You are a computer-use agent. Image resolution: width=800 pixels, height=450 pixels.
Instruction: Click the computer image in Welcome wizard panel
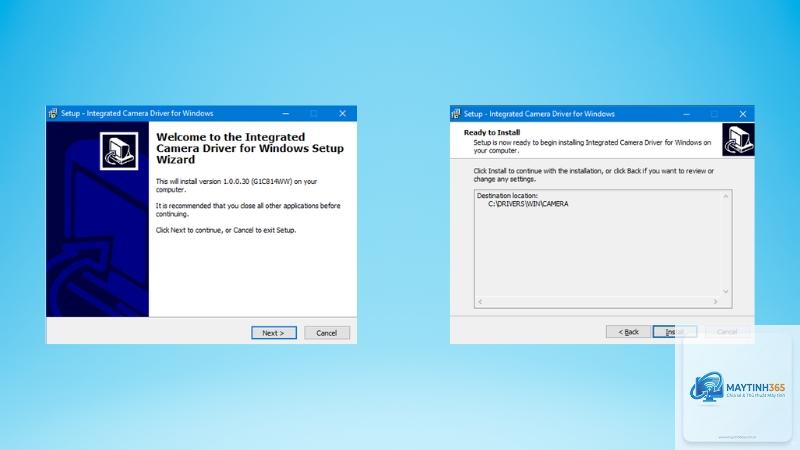tap(119, 151)
